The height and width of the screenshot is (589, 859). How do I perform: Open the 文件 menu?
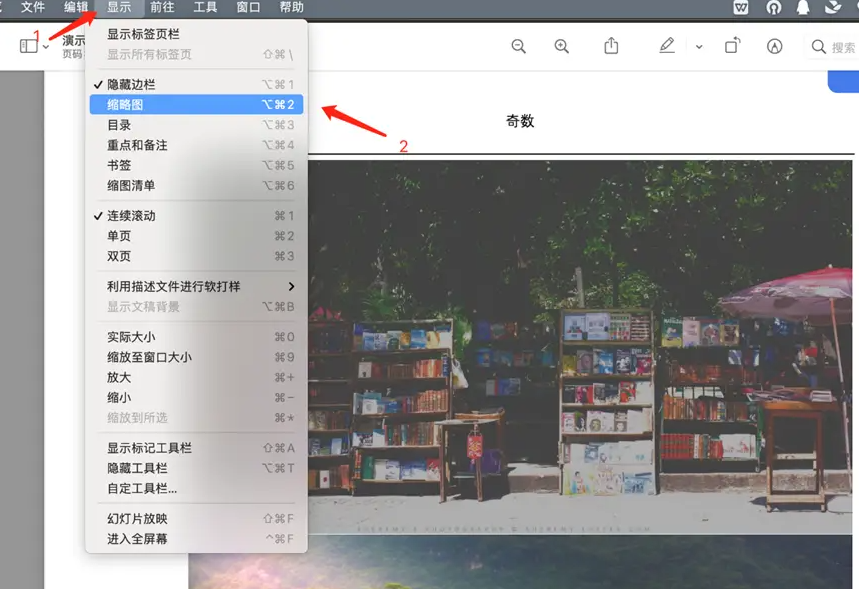pos(33,8)
